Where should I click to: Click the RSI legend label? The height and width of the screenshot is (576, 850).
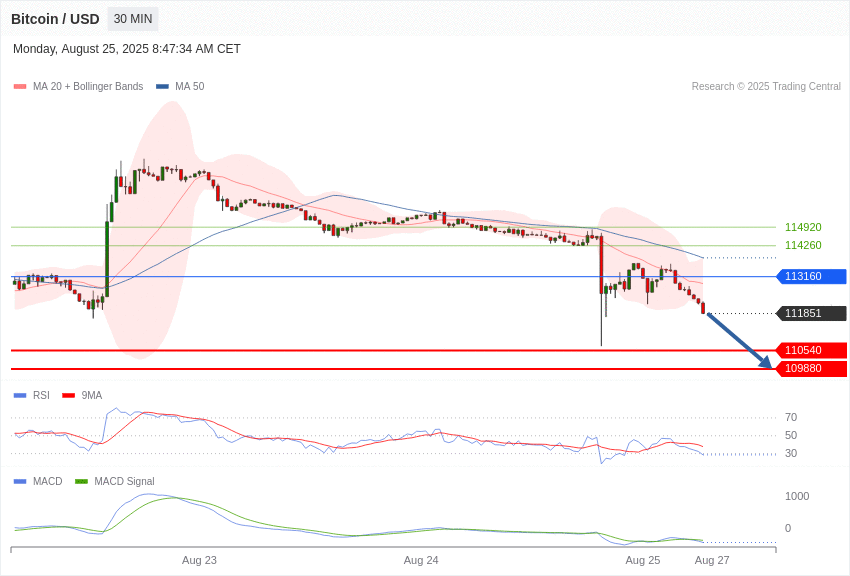(x=41, y=396)
